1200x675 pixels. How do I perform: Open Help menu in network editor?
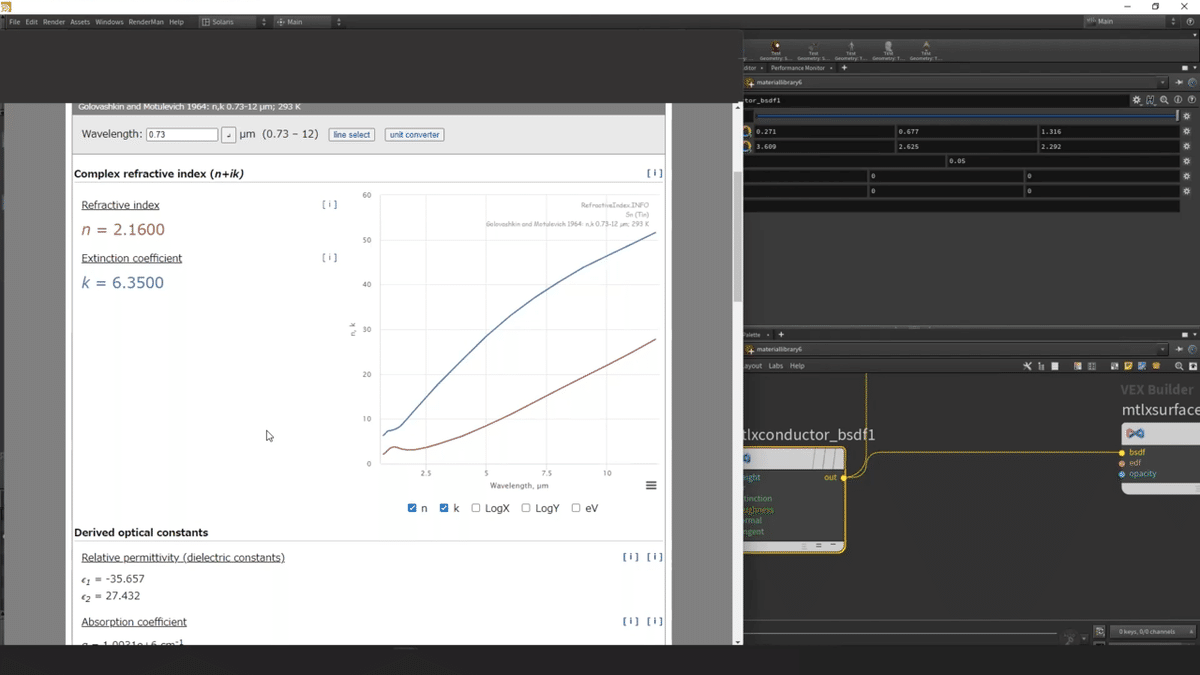coord(797,366)
